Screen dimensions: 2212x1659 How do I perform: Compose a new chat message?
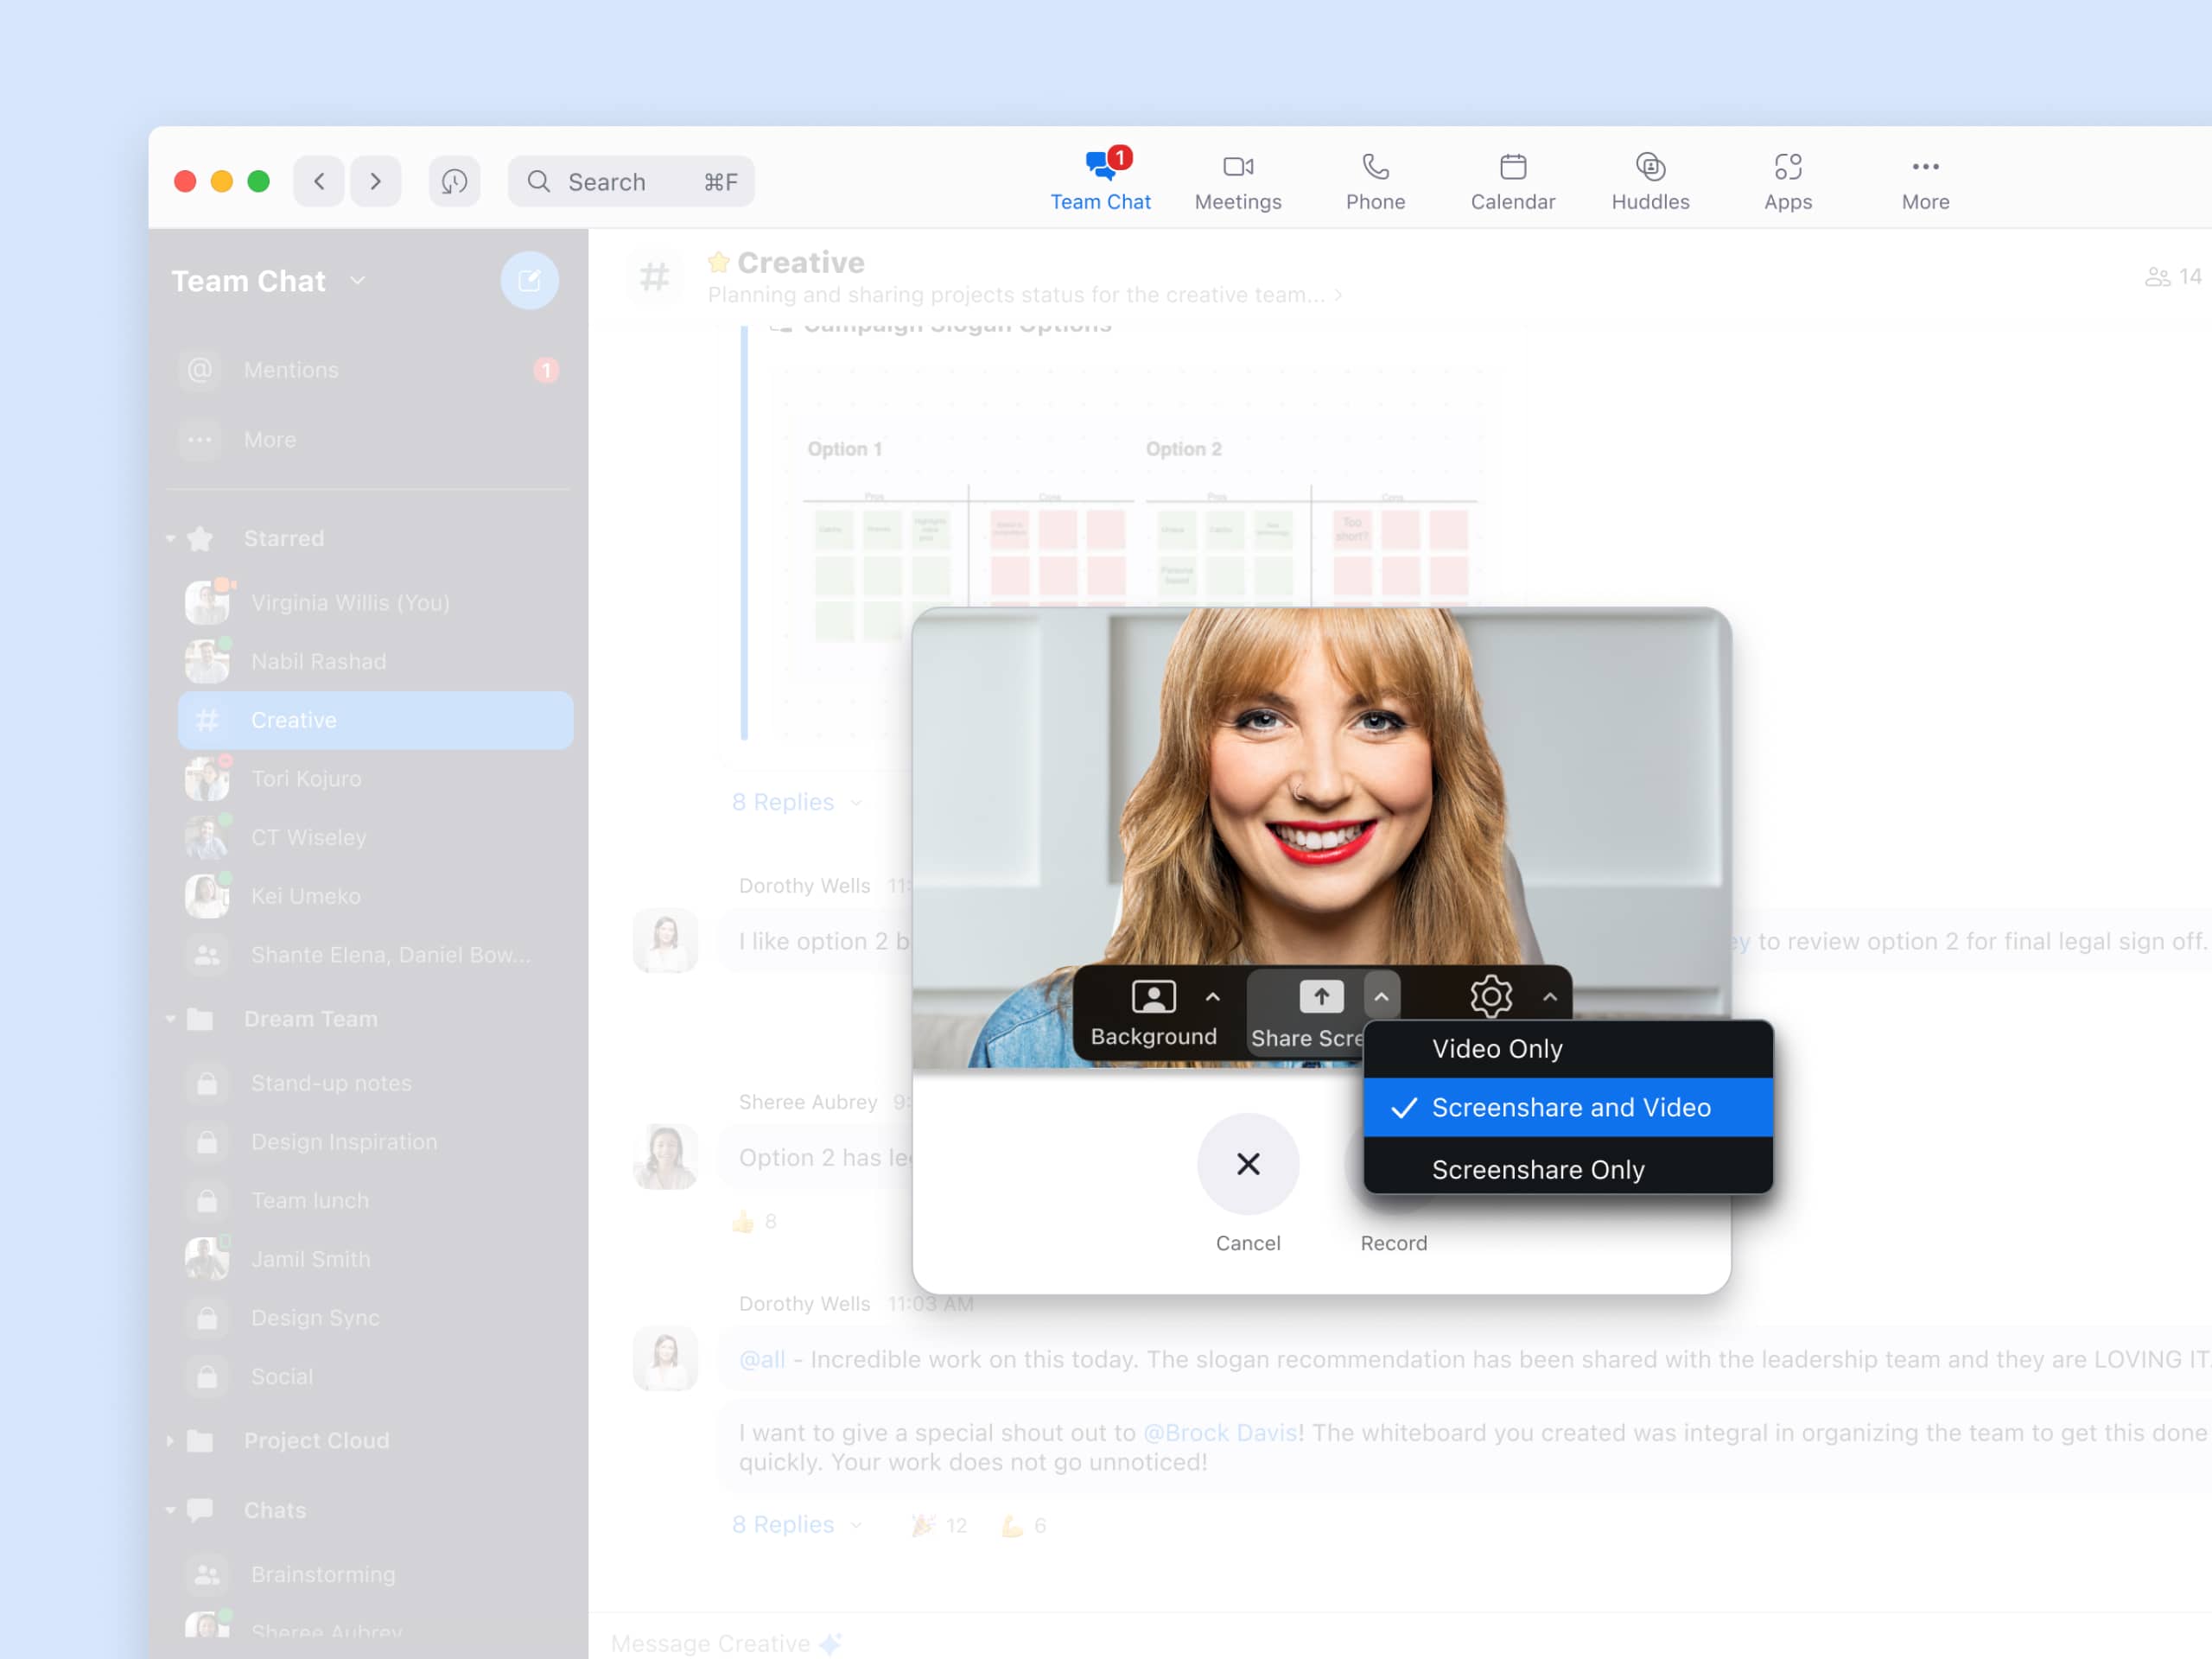coord(530,281)
